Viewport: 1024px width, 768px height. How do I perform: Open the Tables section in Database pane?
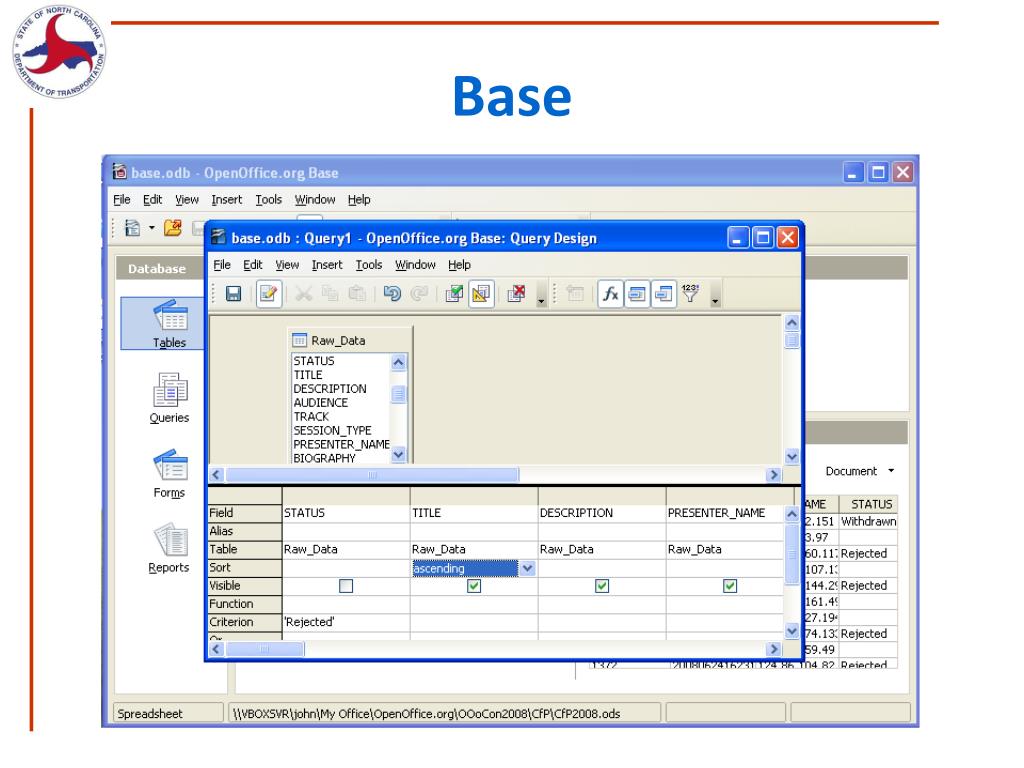pyautogui.click(x=170, y=324)
